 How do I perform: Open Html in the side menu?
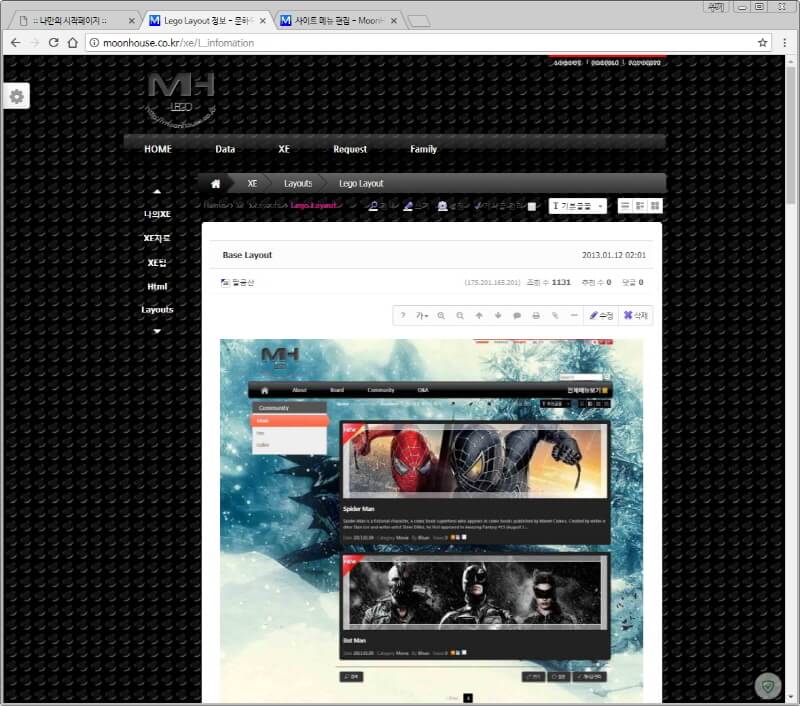[157, 287]
